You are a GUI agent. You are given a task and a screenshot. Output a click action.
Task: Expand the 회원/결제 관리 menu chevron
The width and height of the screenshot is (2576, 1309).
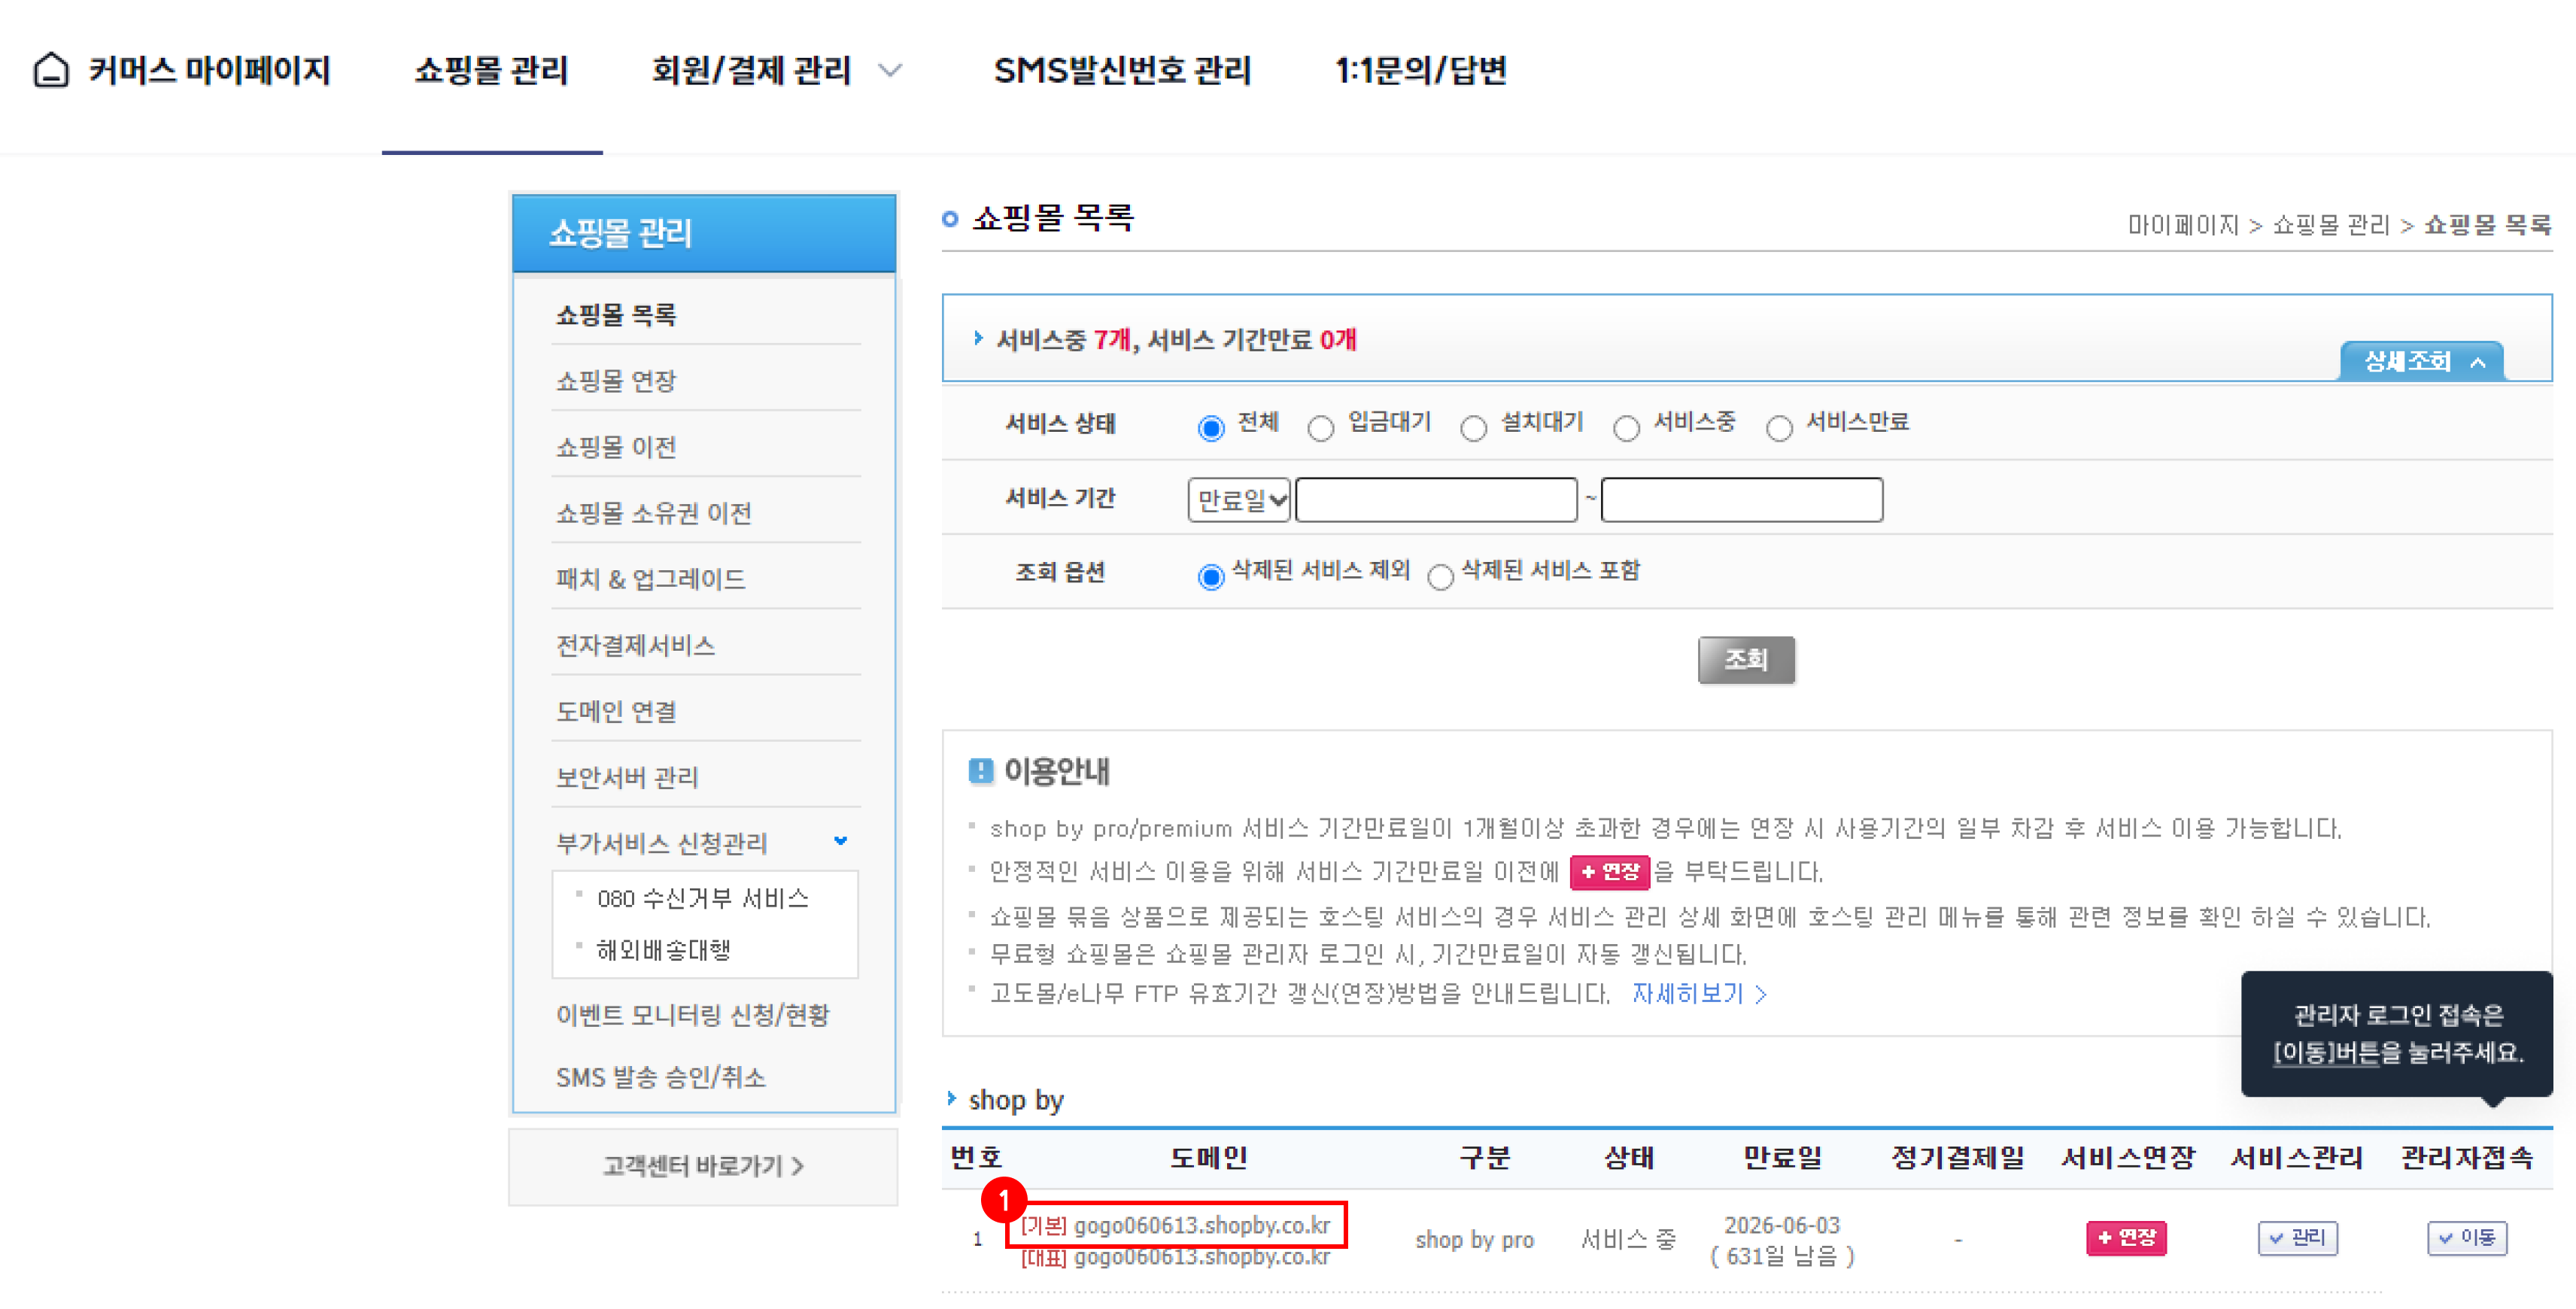pos(889,70)
